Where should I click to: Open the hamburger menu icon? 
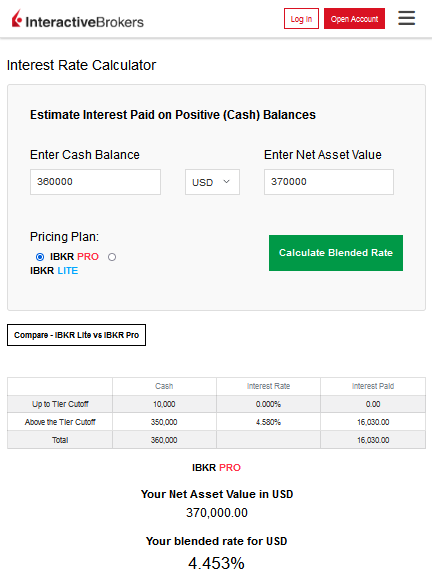[x=406, y=18]
